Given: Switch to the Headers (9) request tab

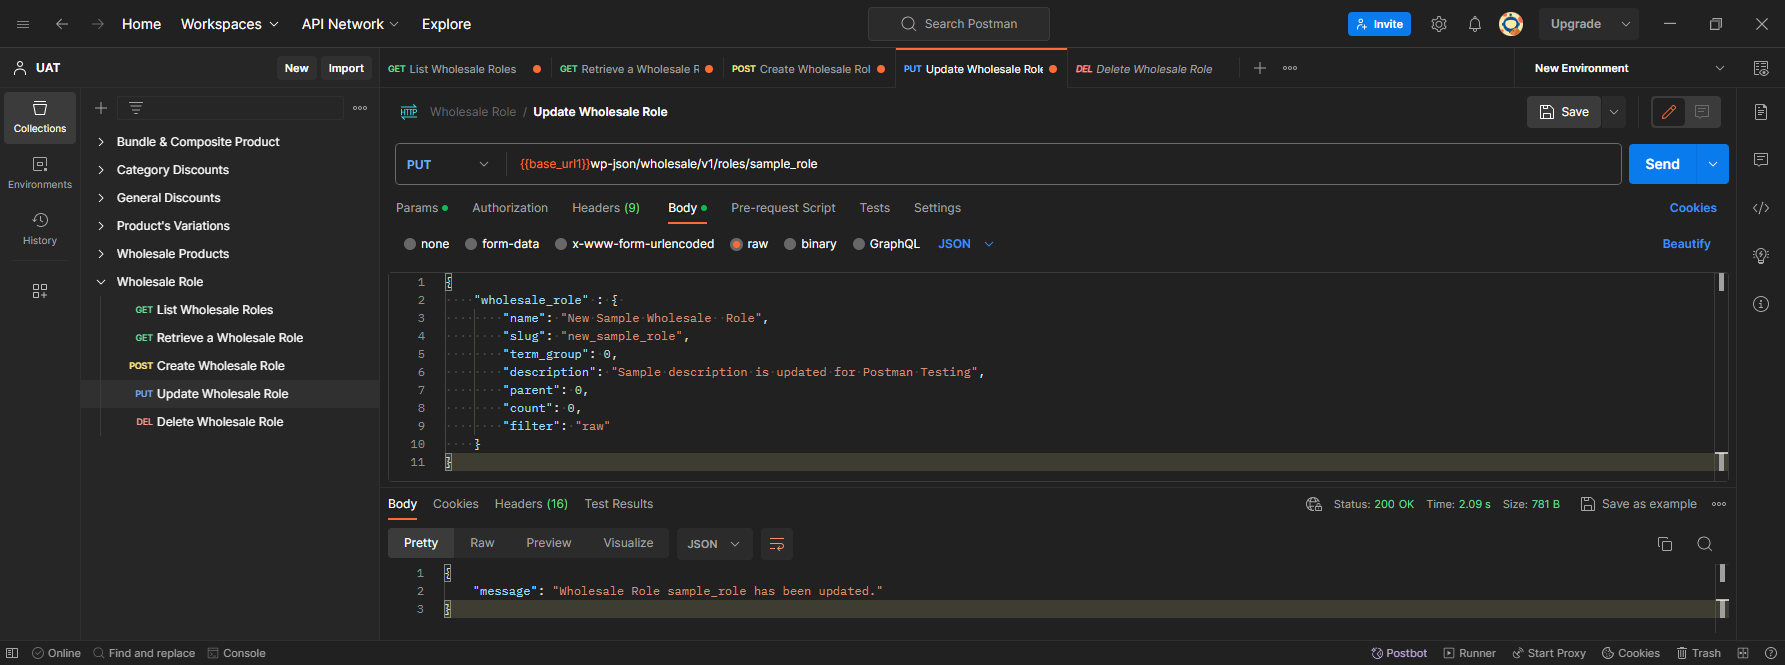Looking at the screenshot, I should [x=606, y=208].
